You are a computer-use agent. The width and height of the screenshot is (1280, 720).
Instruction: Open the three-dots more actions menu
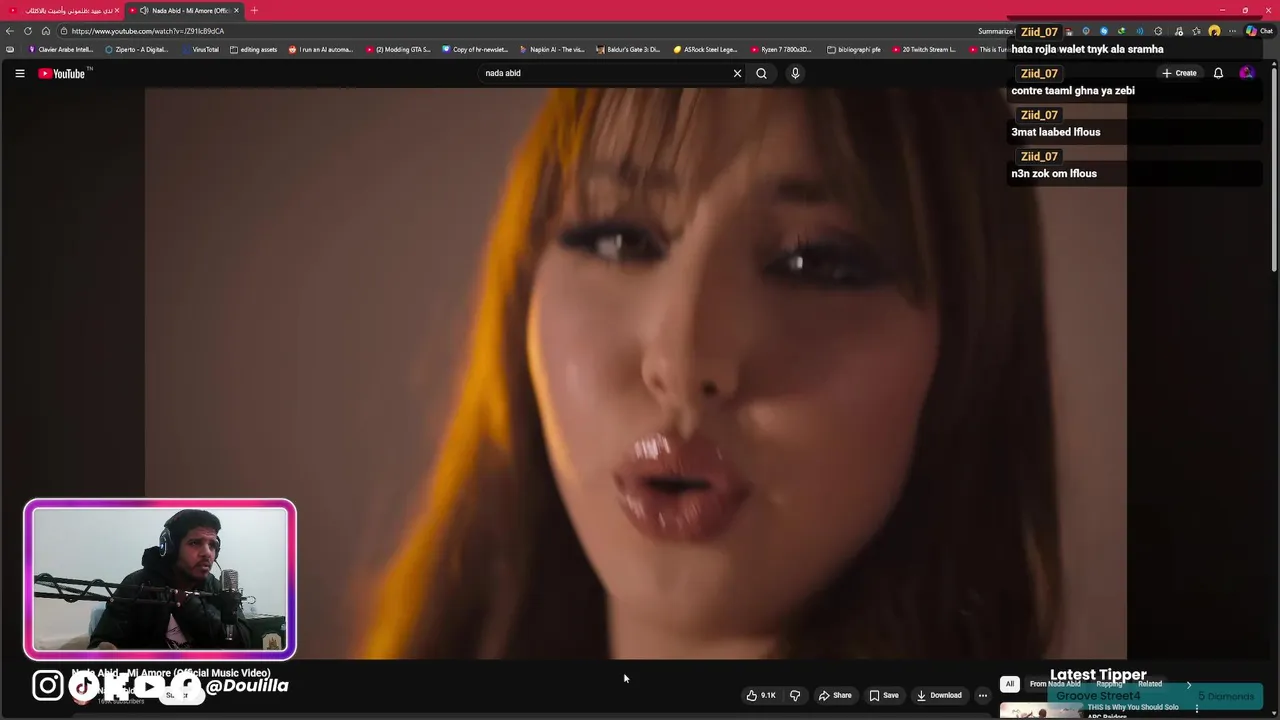click(x=983, y=695)
